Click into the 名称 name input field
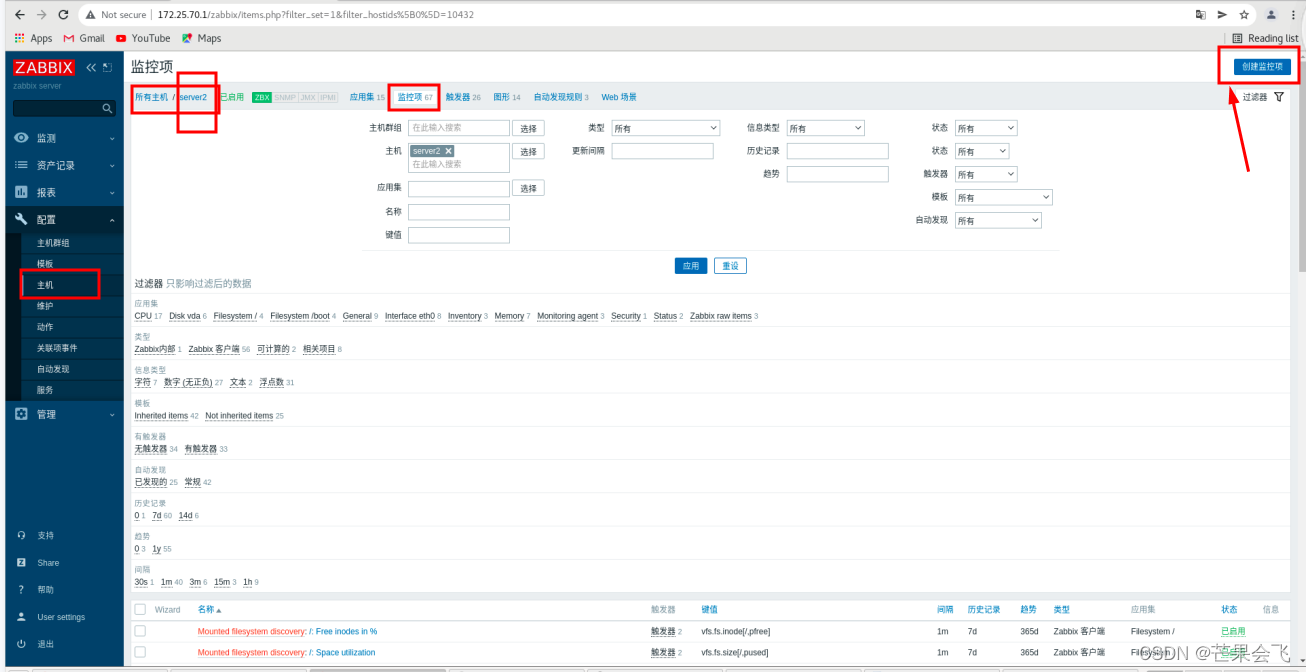1306x672 pixels. coord(459,212)
